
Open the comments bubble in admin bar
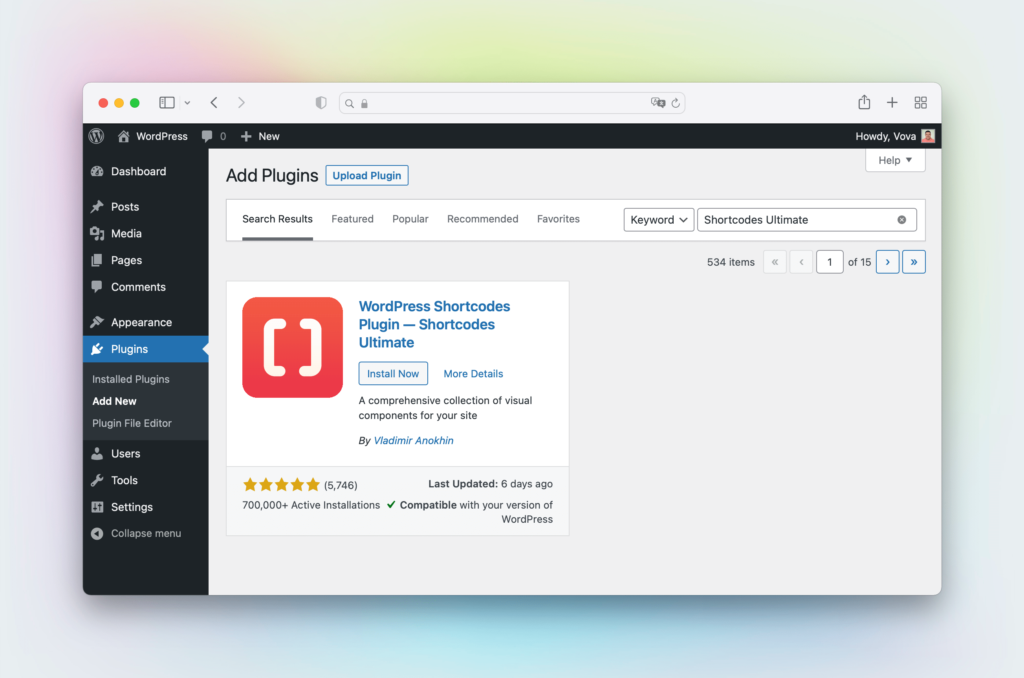click(x=213, y=136)
